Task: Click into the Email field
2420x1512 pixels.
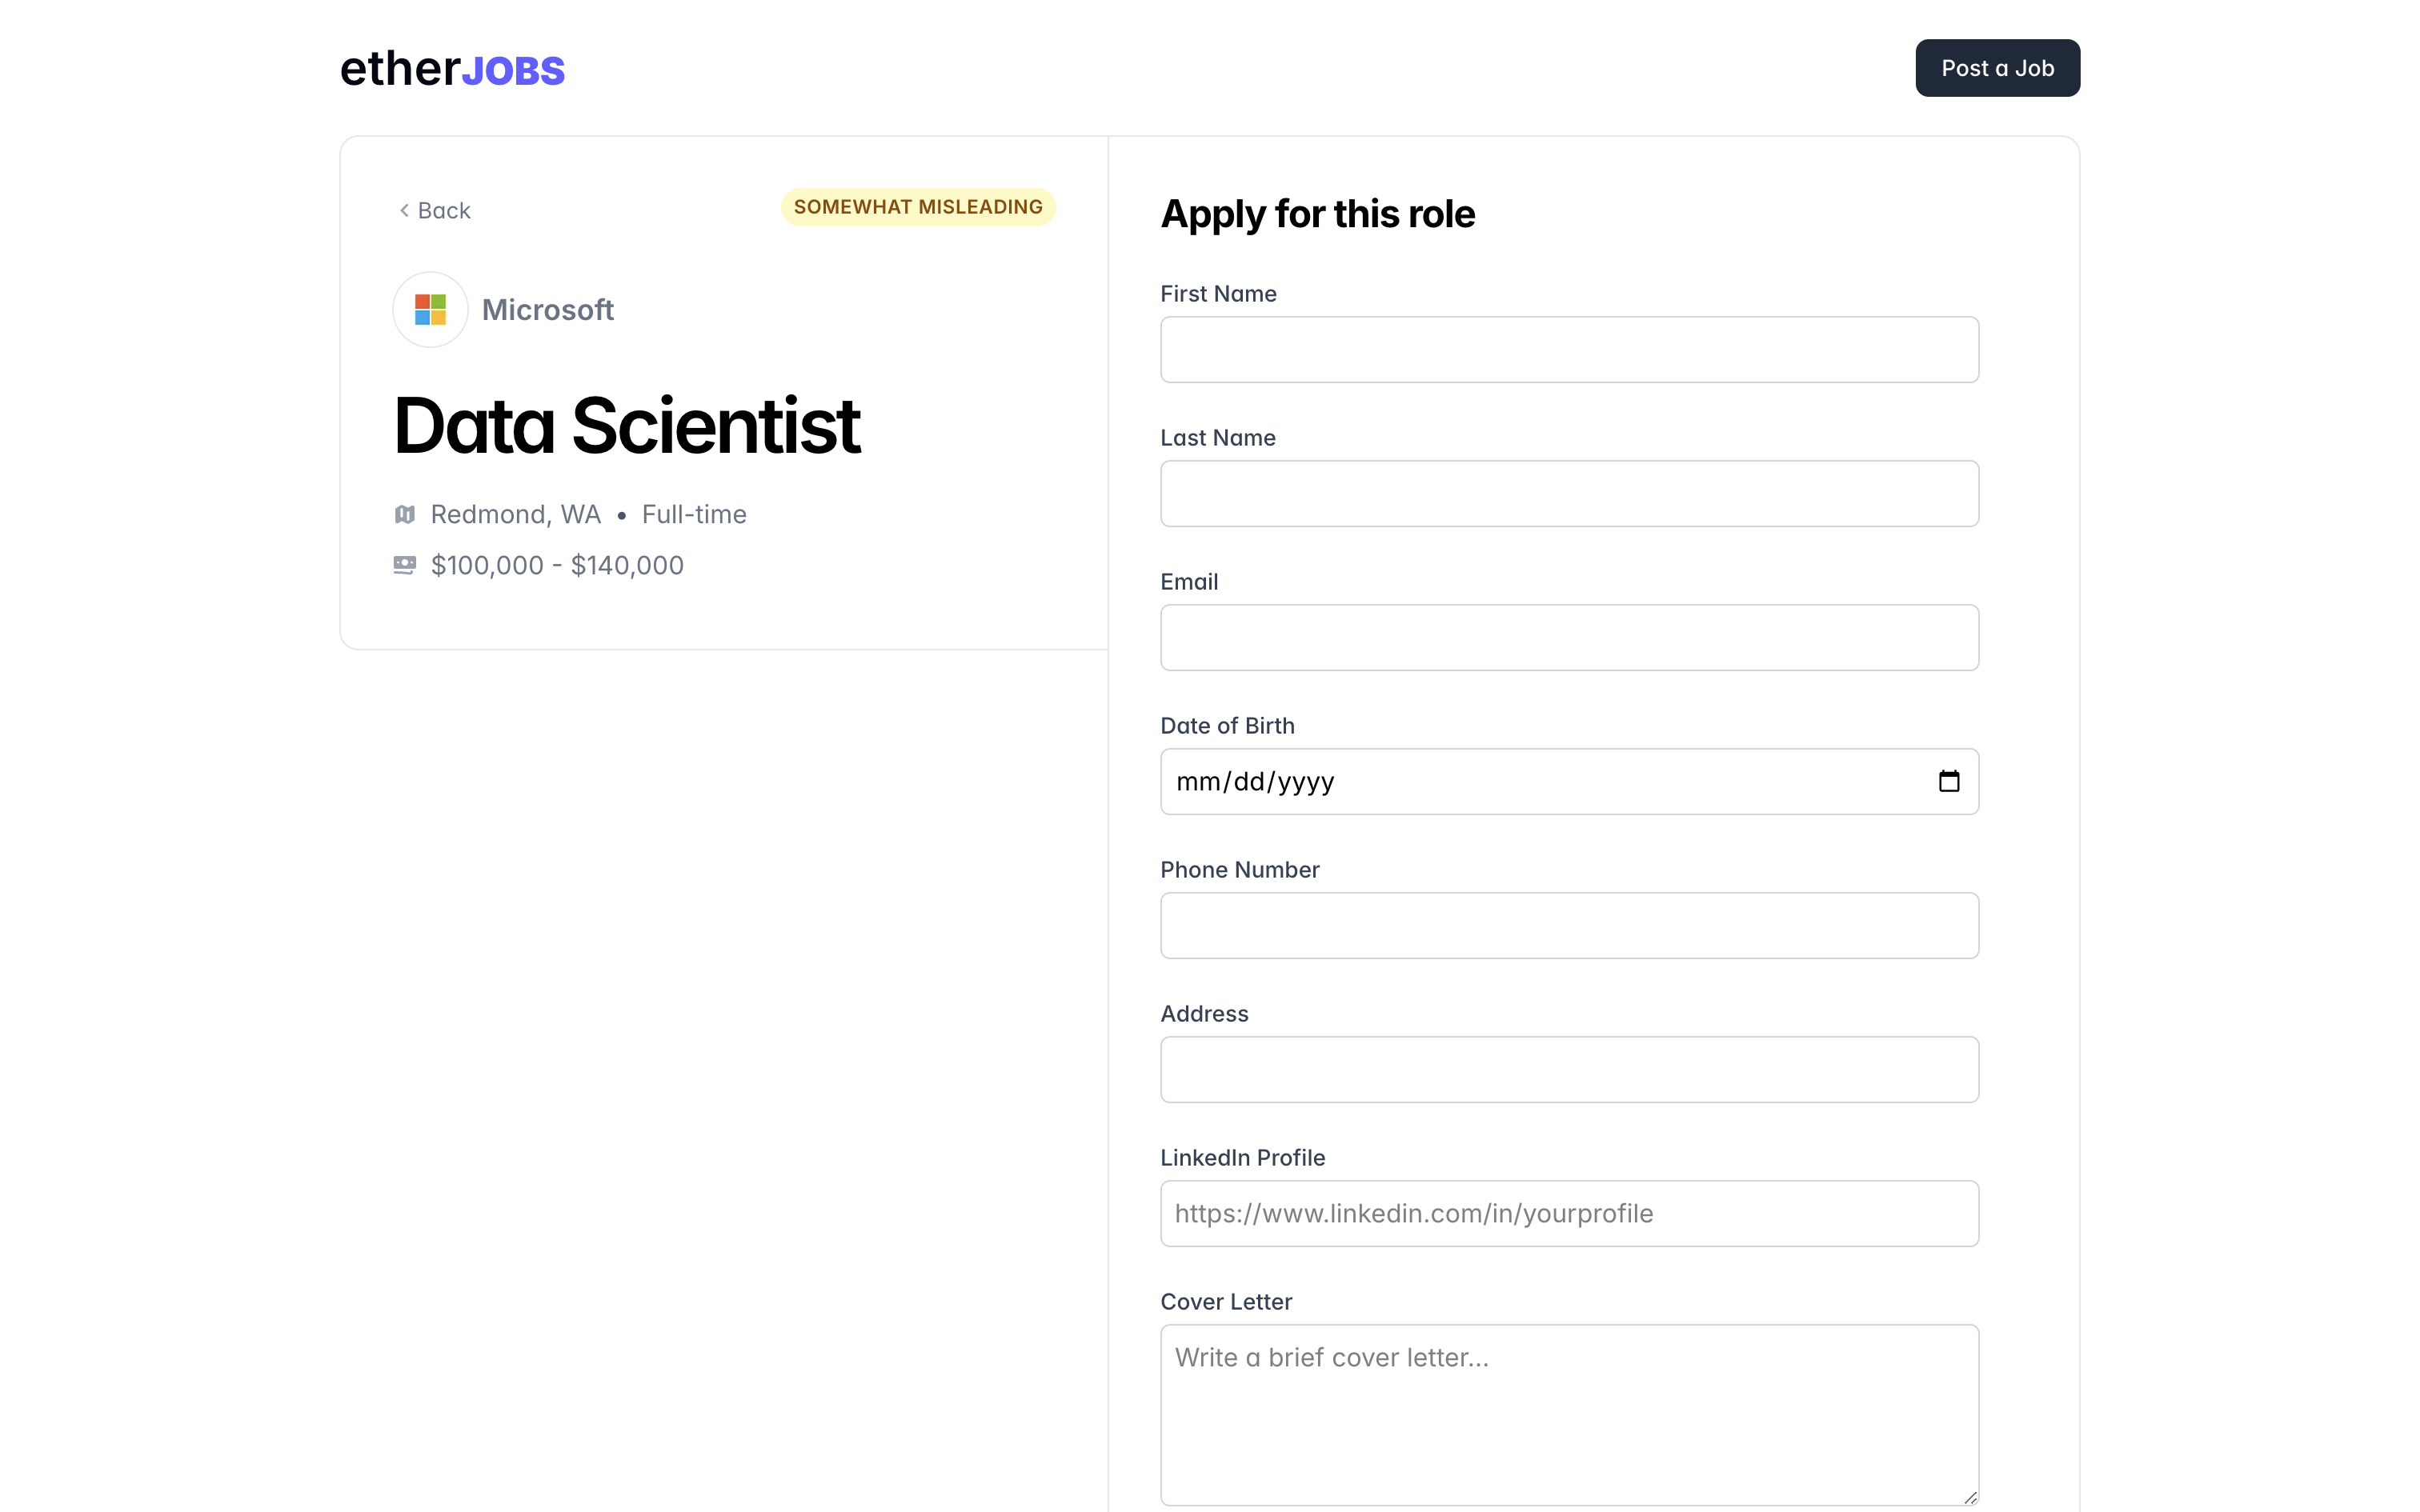Action: tap(1568, 638)
